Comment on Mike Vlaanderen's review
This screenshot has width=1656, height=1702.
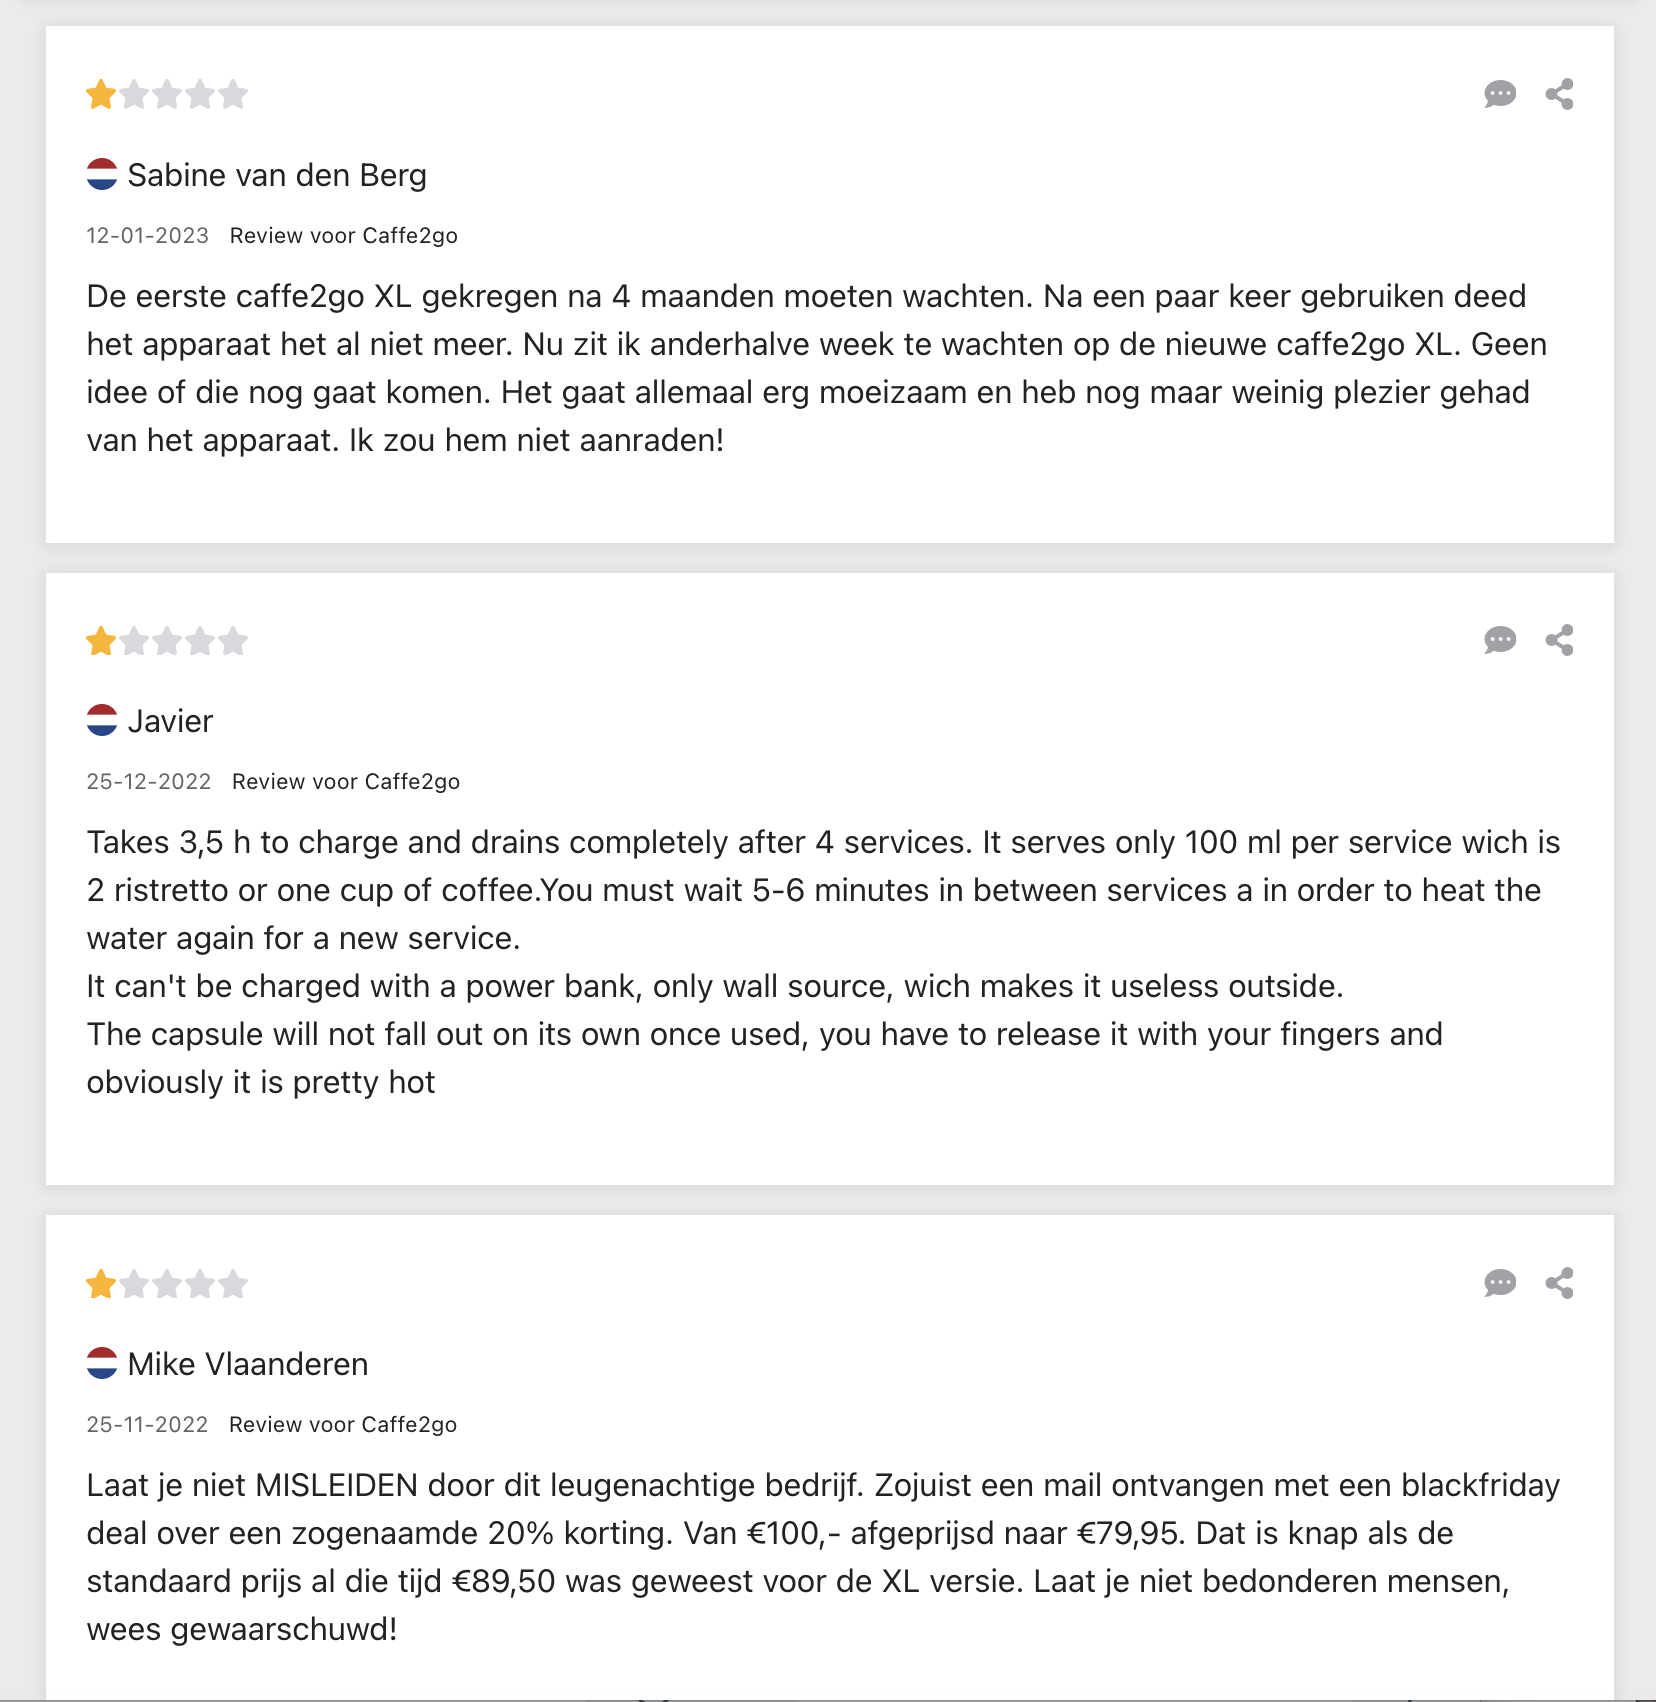point(1499,1283)
